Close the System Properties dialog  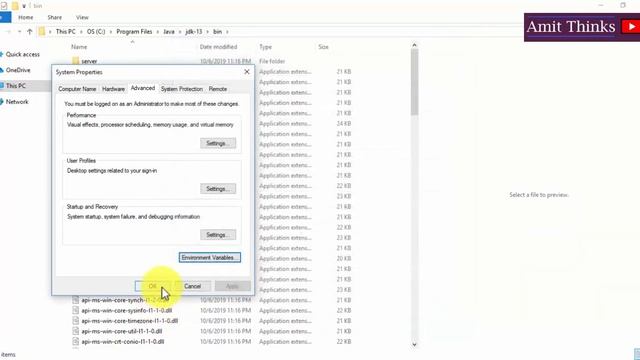247,72
